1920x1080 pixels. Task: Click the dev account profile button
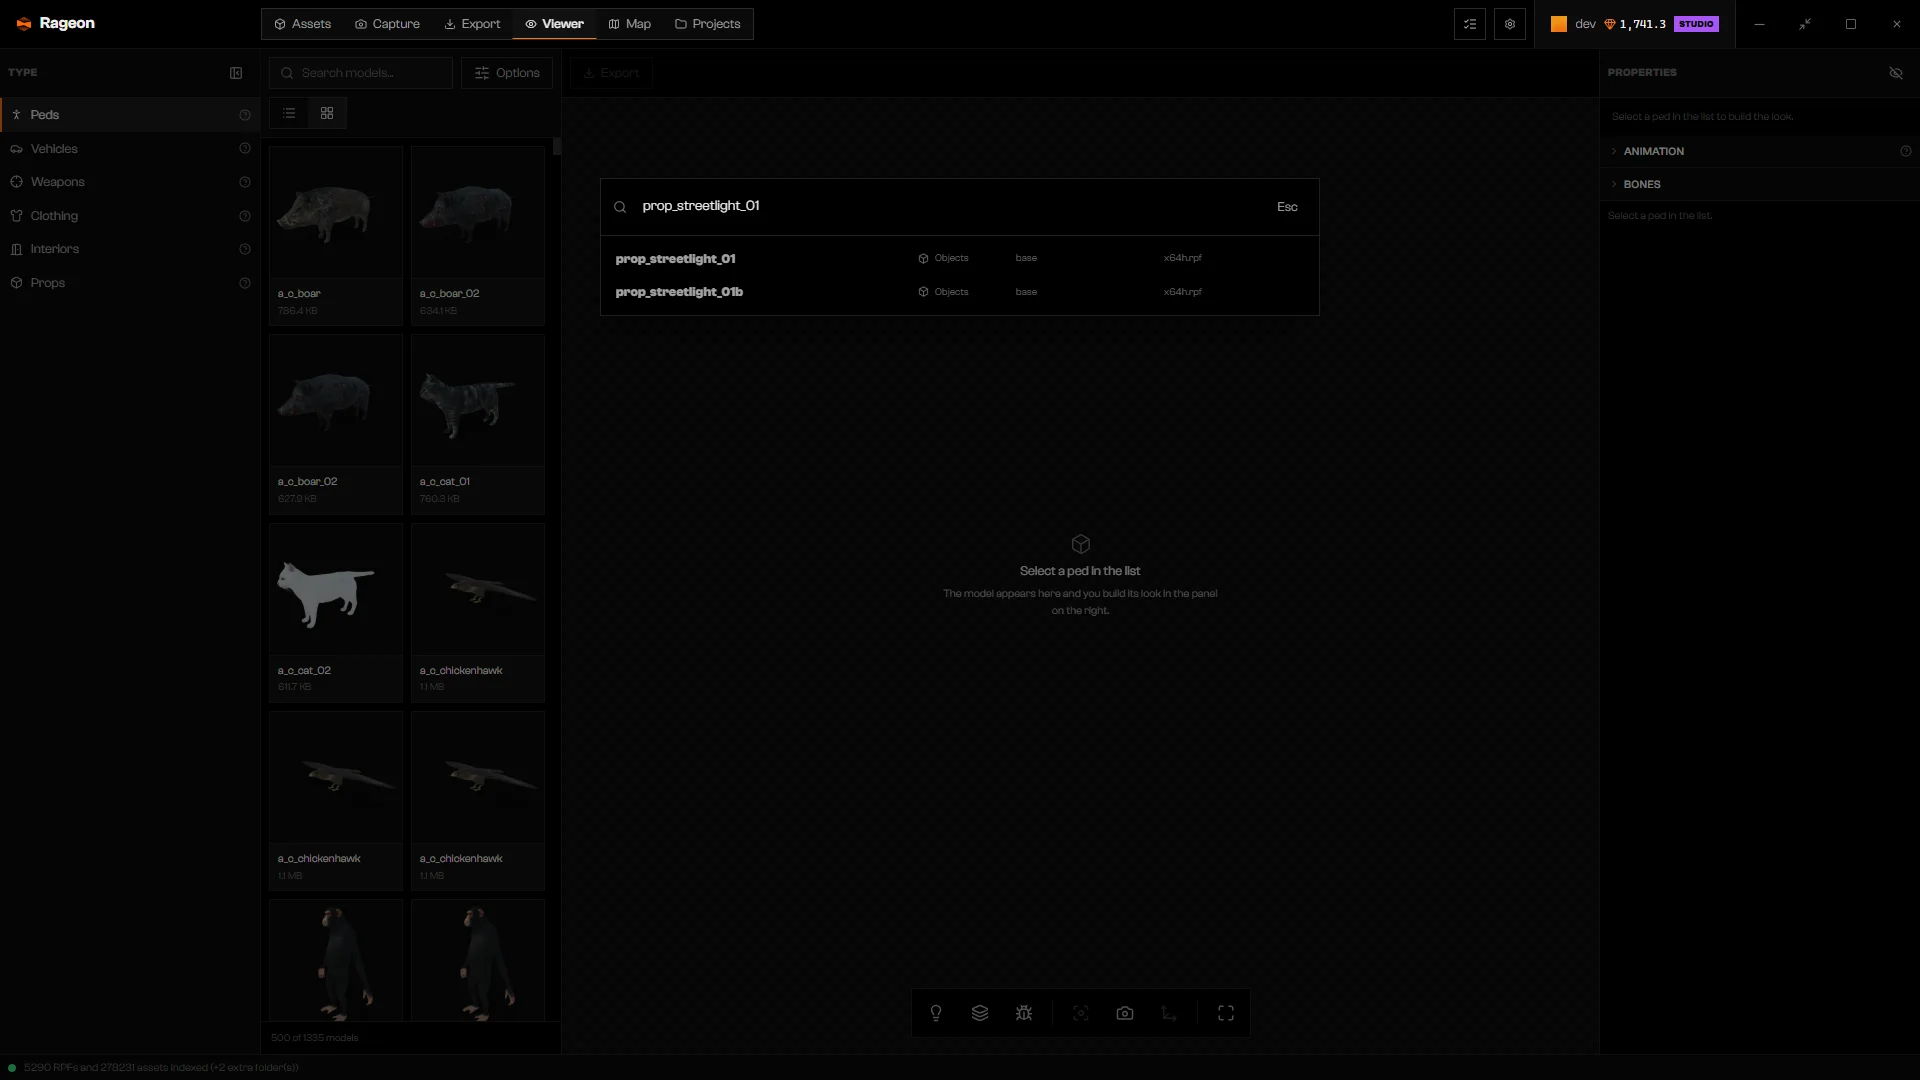[1573, 24]
